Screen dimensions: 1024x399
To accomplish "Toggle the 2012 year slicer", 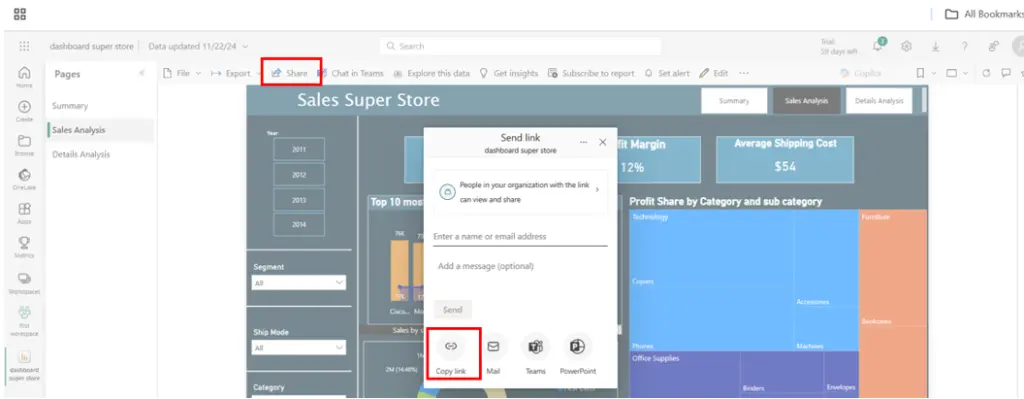I will [x=299, y=174].
